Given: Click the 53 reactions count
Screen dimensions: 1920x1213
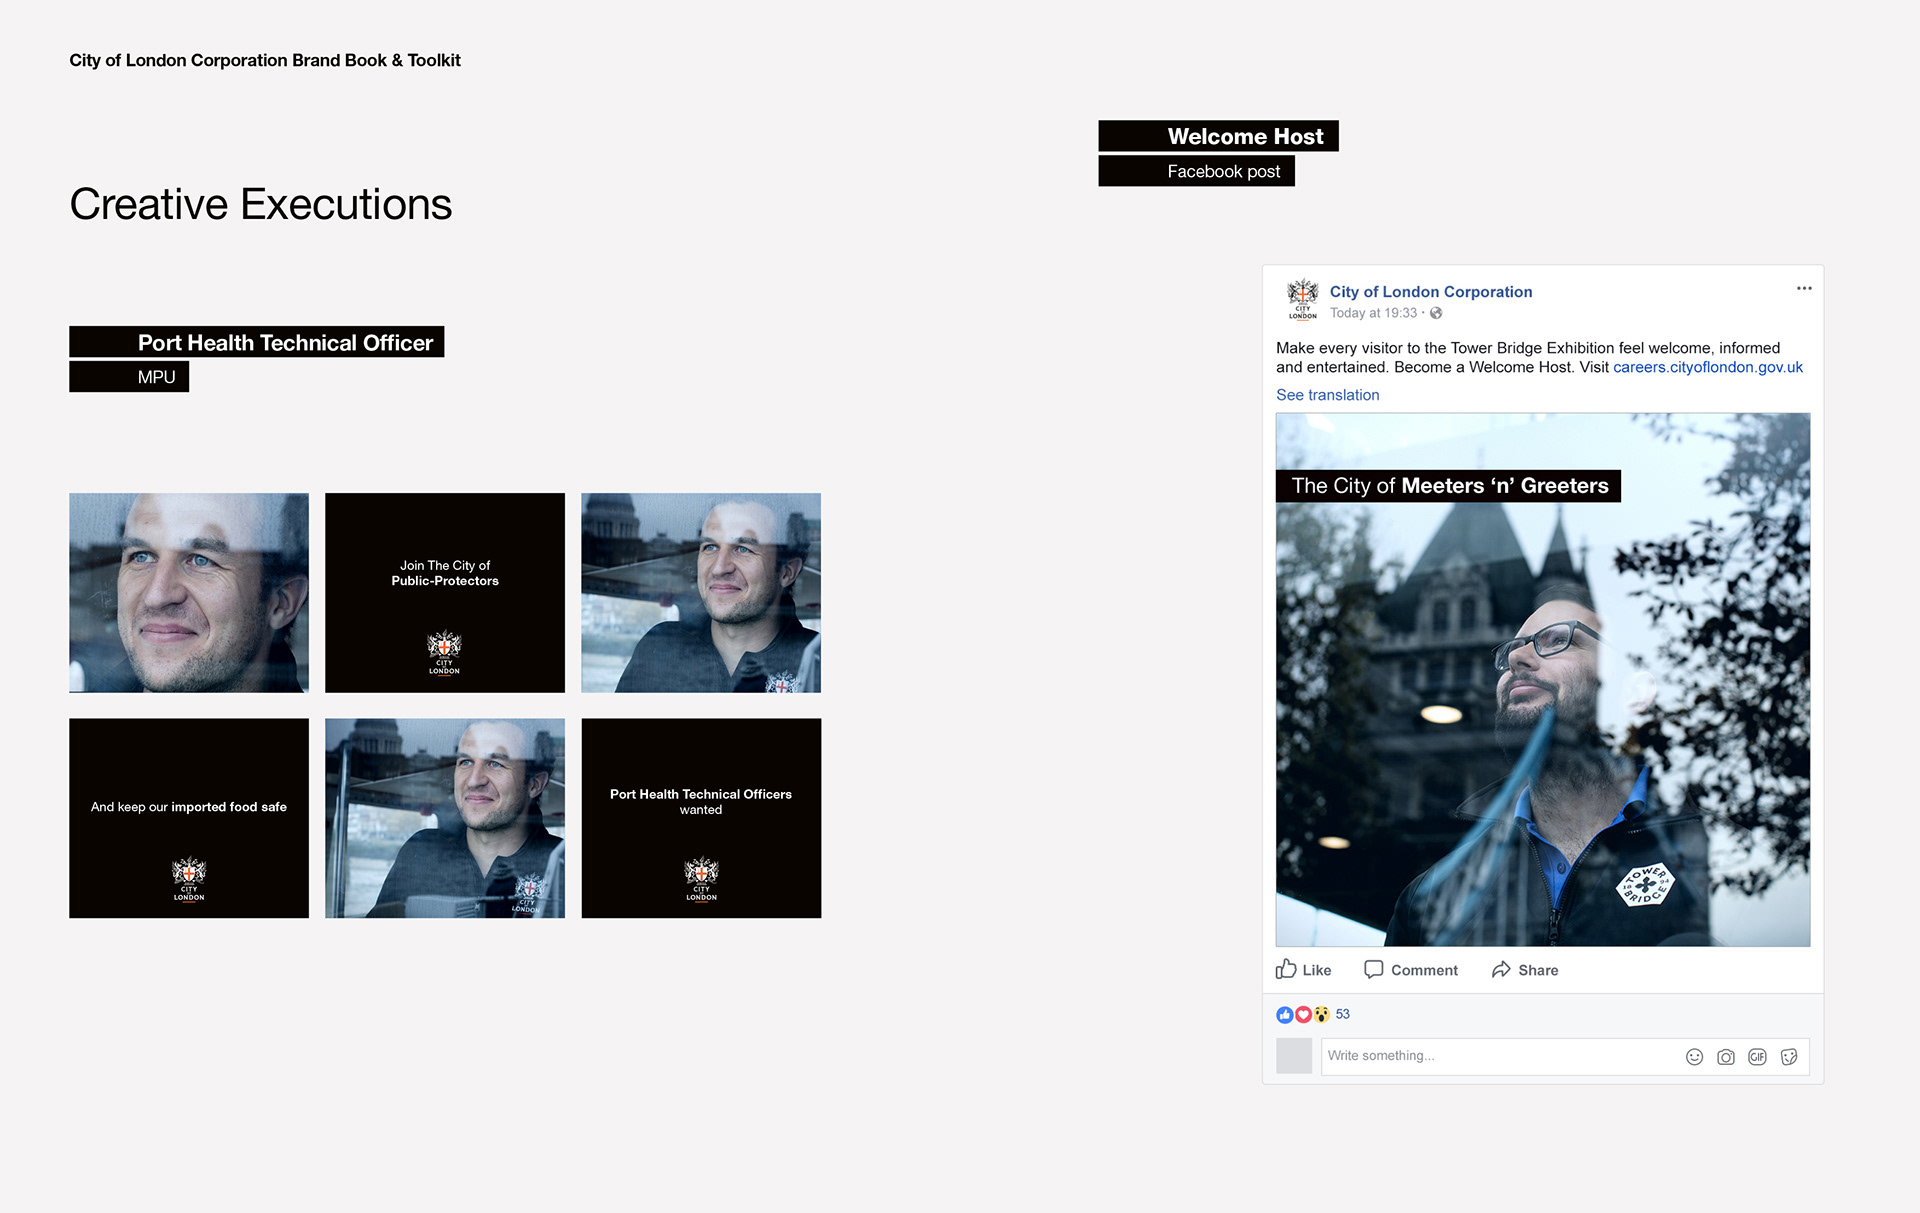Looking at the screenshot, I should click(x=1343, y=1014).
